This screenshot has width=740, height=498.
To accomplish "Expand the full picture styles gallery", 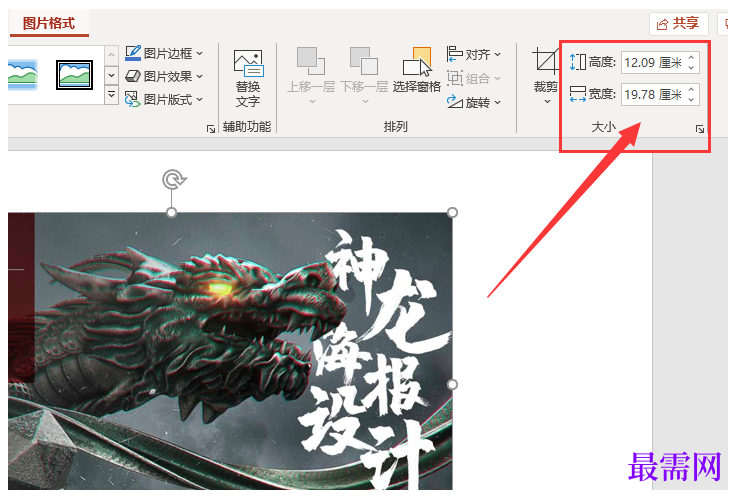I will (x=111, y=94).
